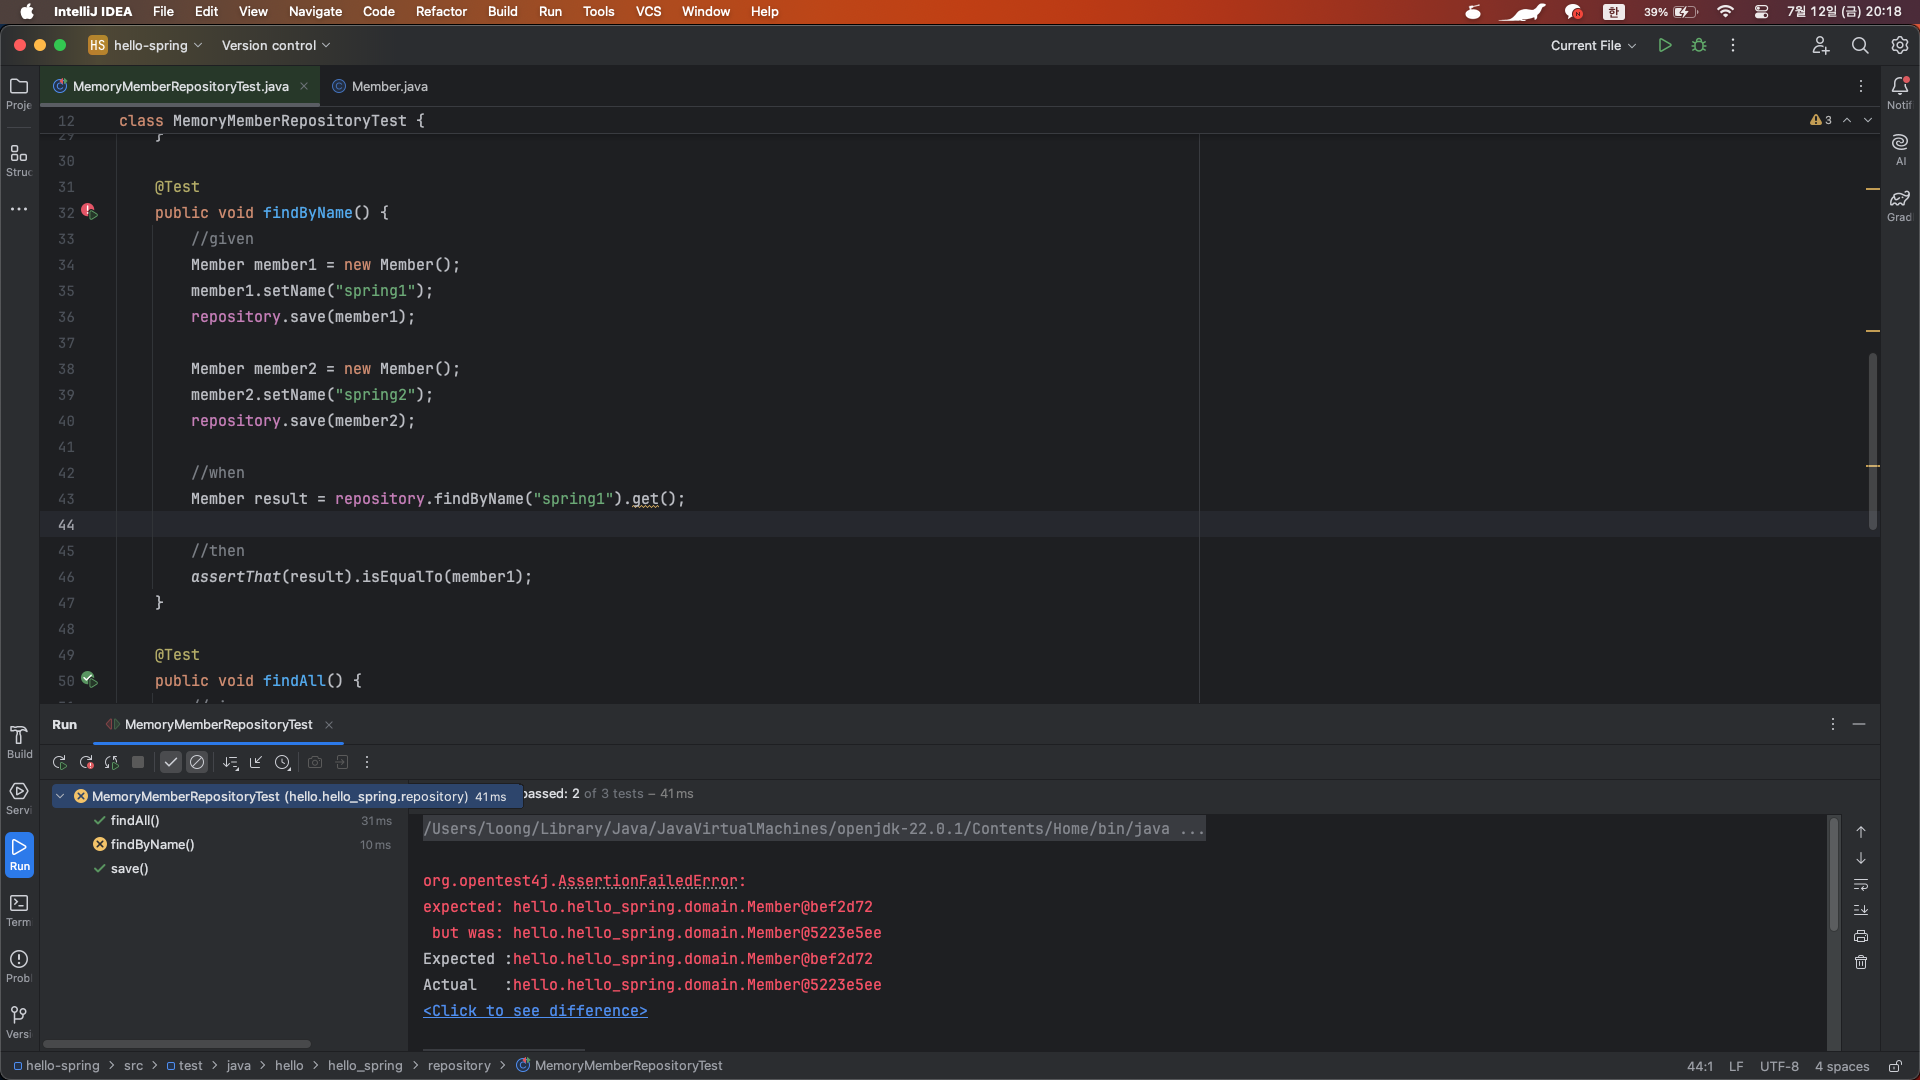This screenshot has width=1920, height=1080.
Task: Open test history dropdown
Action: tap(283, 762)
